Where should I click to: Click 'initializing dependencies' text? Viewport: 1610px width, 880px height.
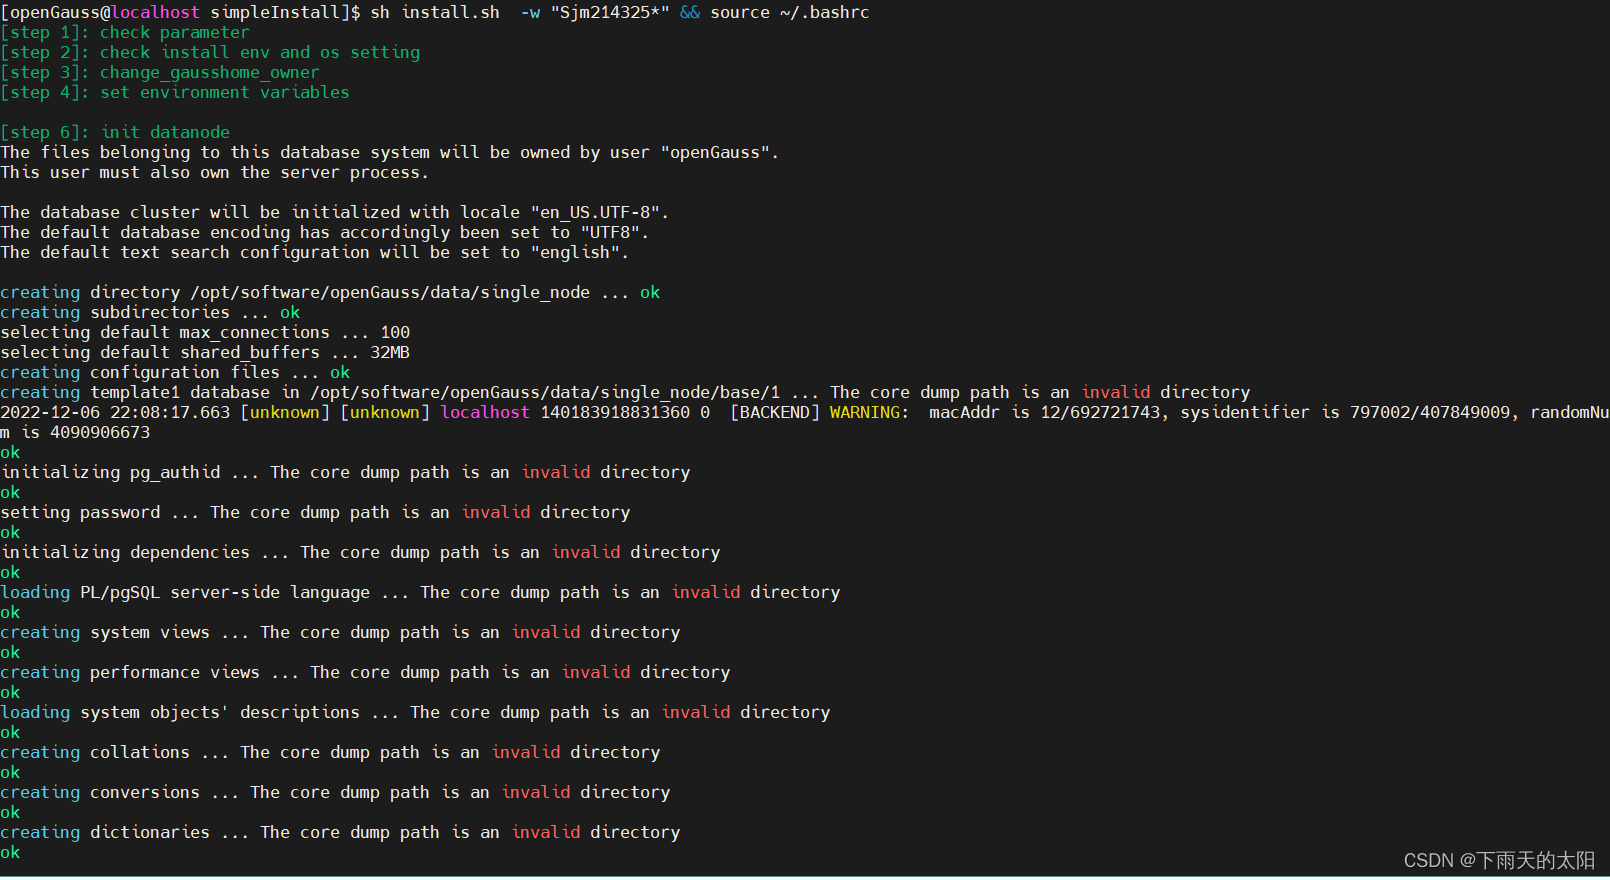coord(125,552)
